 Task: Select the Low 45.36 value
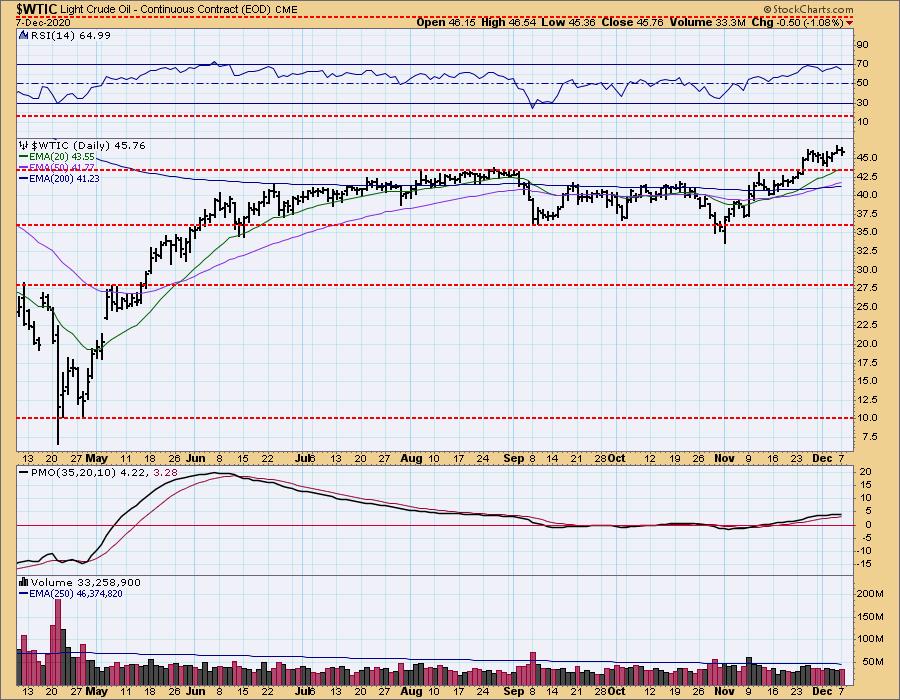pos(568,22)
